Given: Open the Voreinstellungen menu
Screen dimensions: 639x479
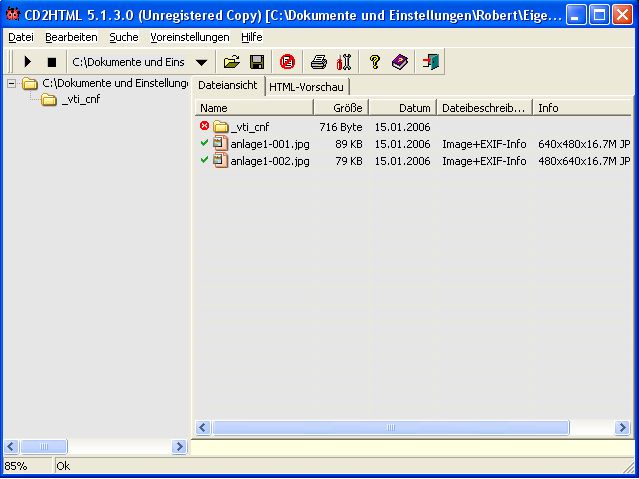Looking at the screenshot, I should [189, 37].
